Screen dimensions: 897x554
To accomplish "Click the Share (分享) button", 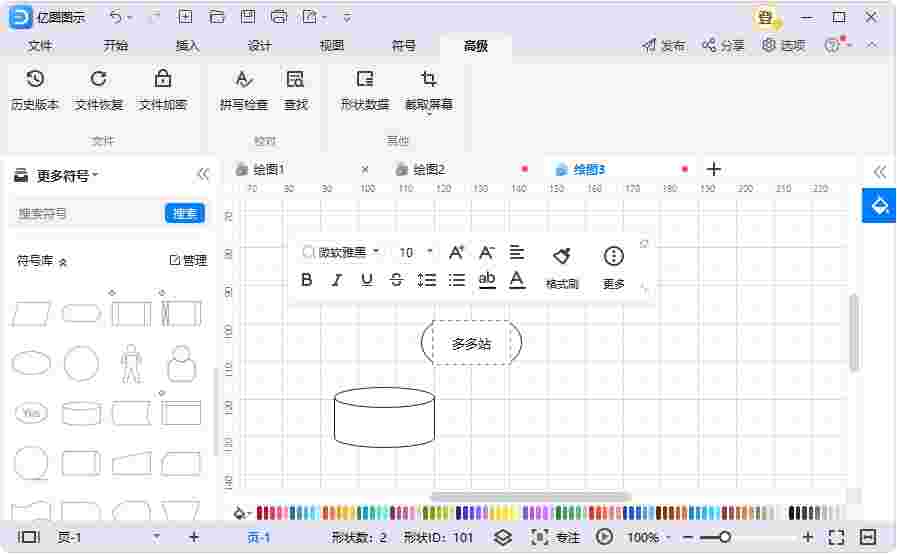I will (723, 45).
